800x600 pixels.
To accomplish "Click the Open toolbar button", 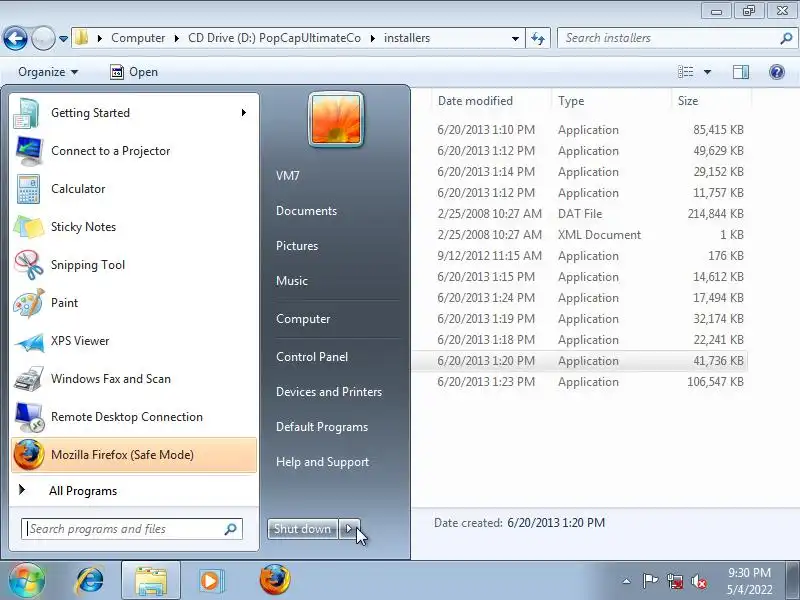I will coord(134,72).
